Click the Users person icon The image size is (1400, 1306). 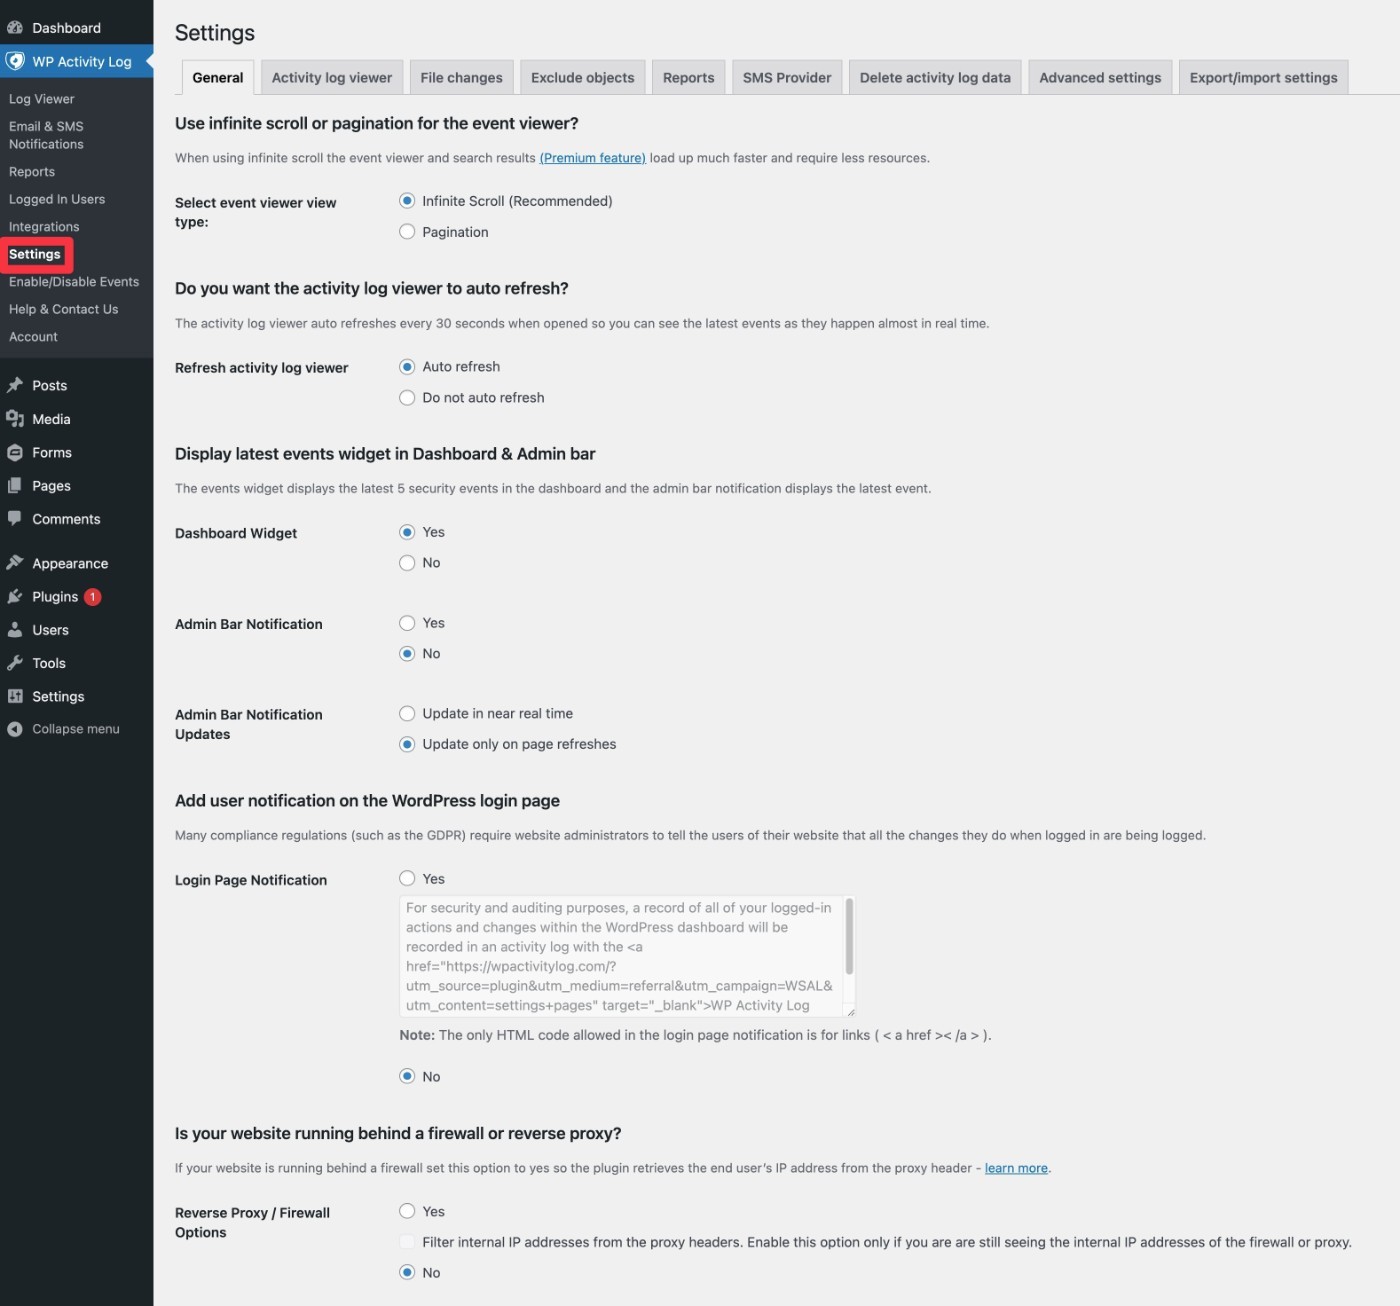click(x=15, y=630)
